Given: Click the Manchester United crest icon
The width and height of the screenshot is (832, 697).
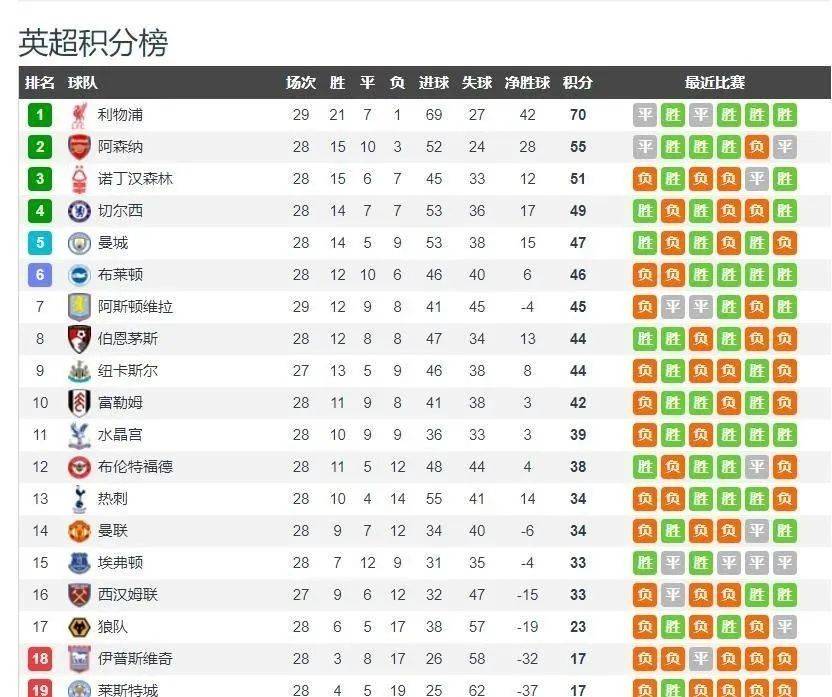Looking at the screenshot, I should coord(79,531).
